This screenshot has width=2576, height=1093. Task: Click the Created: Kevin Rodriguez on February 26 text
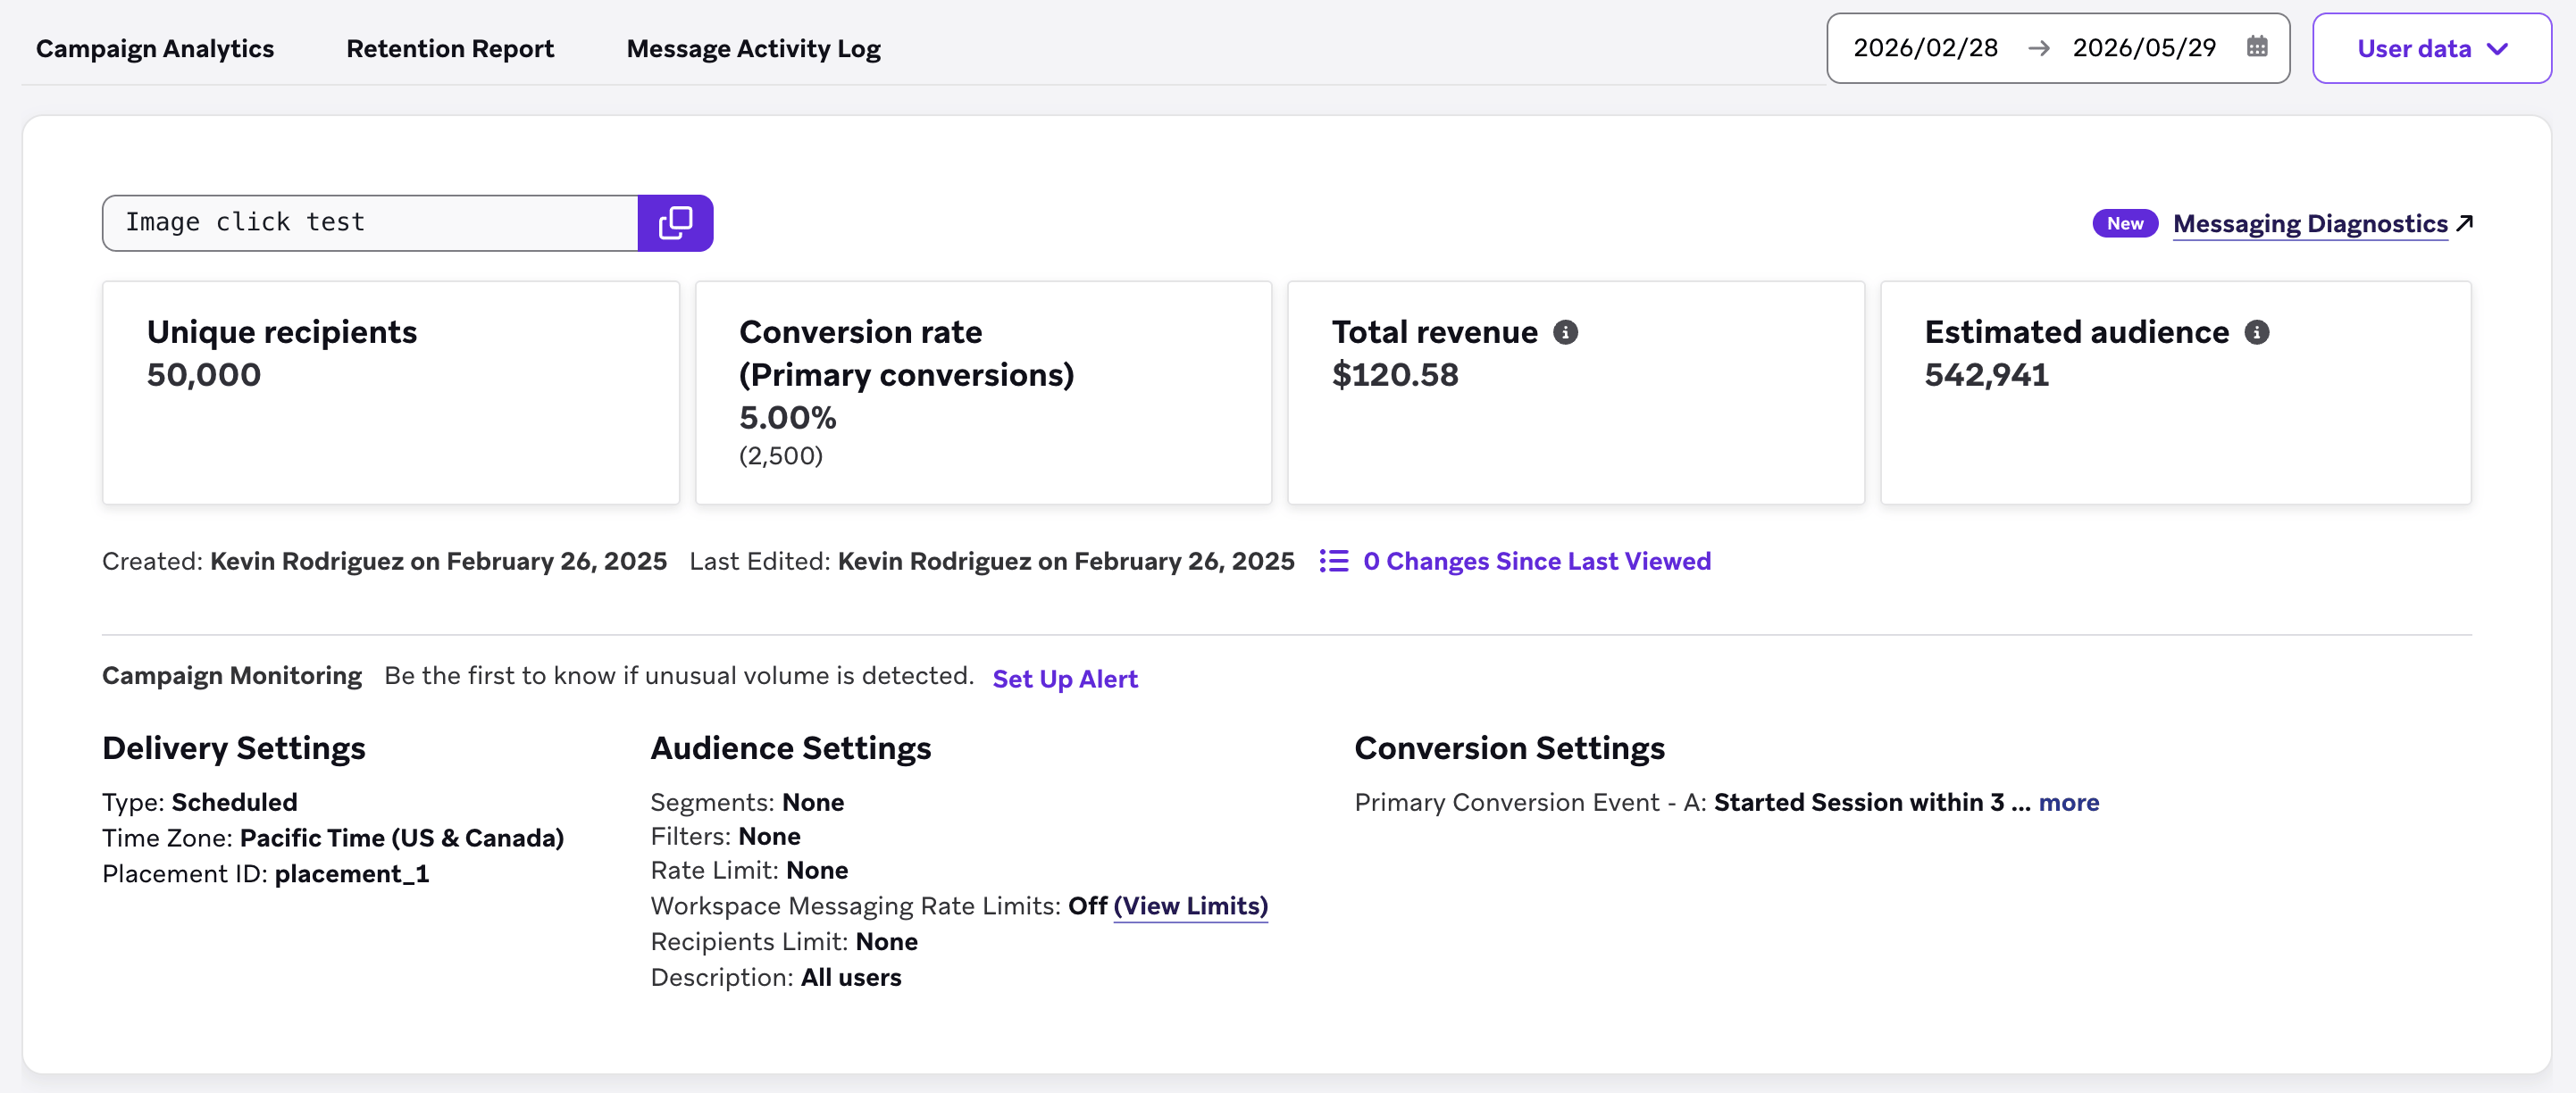tap(384, 561)
